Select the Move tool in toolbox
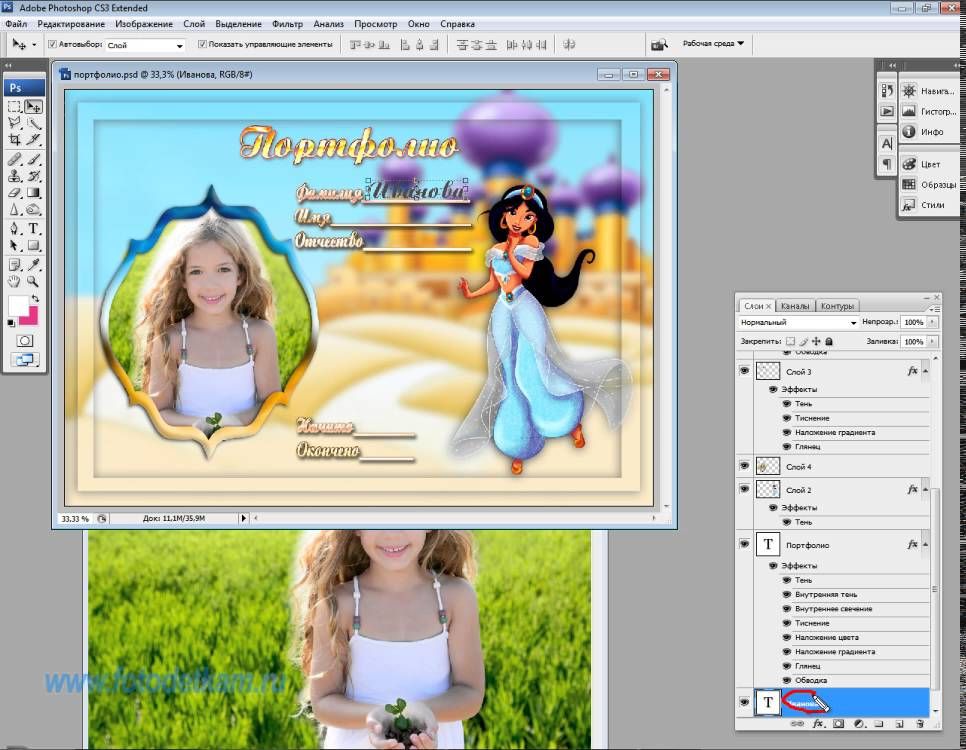The image size is (966, 750). 33,107
